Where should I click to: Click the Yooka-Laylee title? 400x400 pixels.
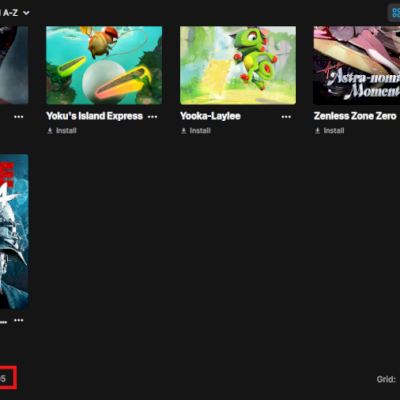210,116
